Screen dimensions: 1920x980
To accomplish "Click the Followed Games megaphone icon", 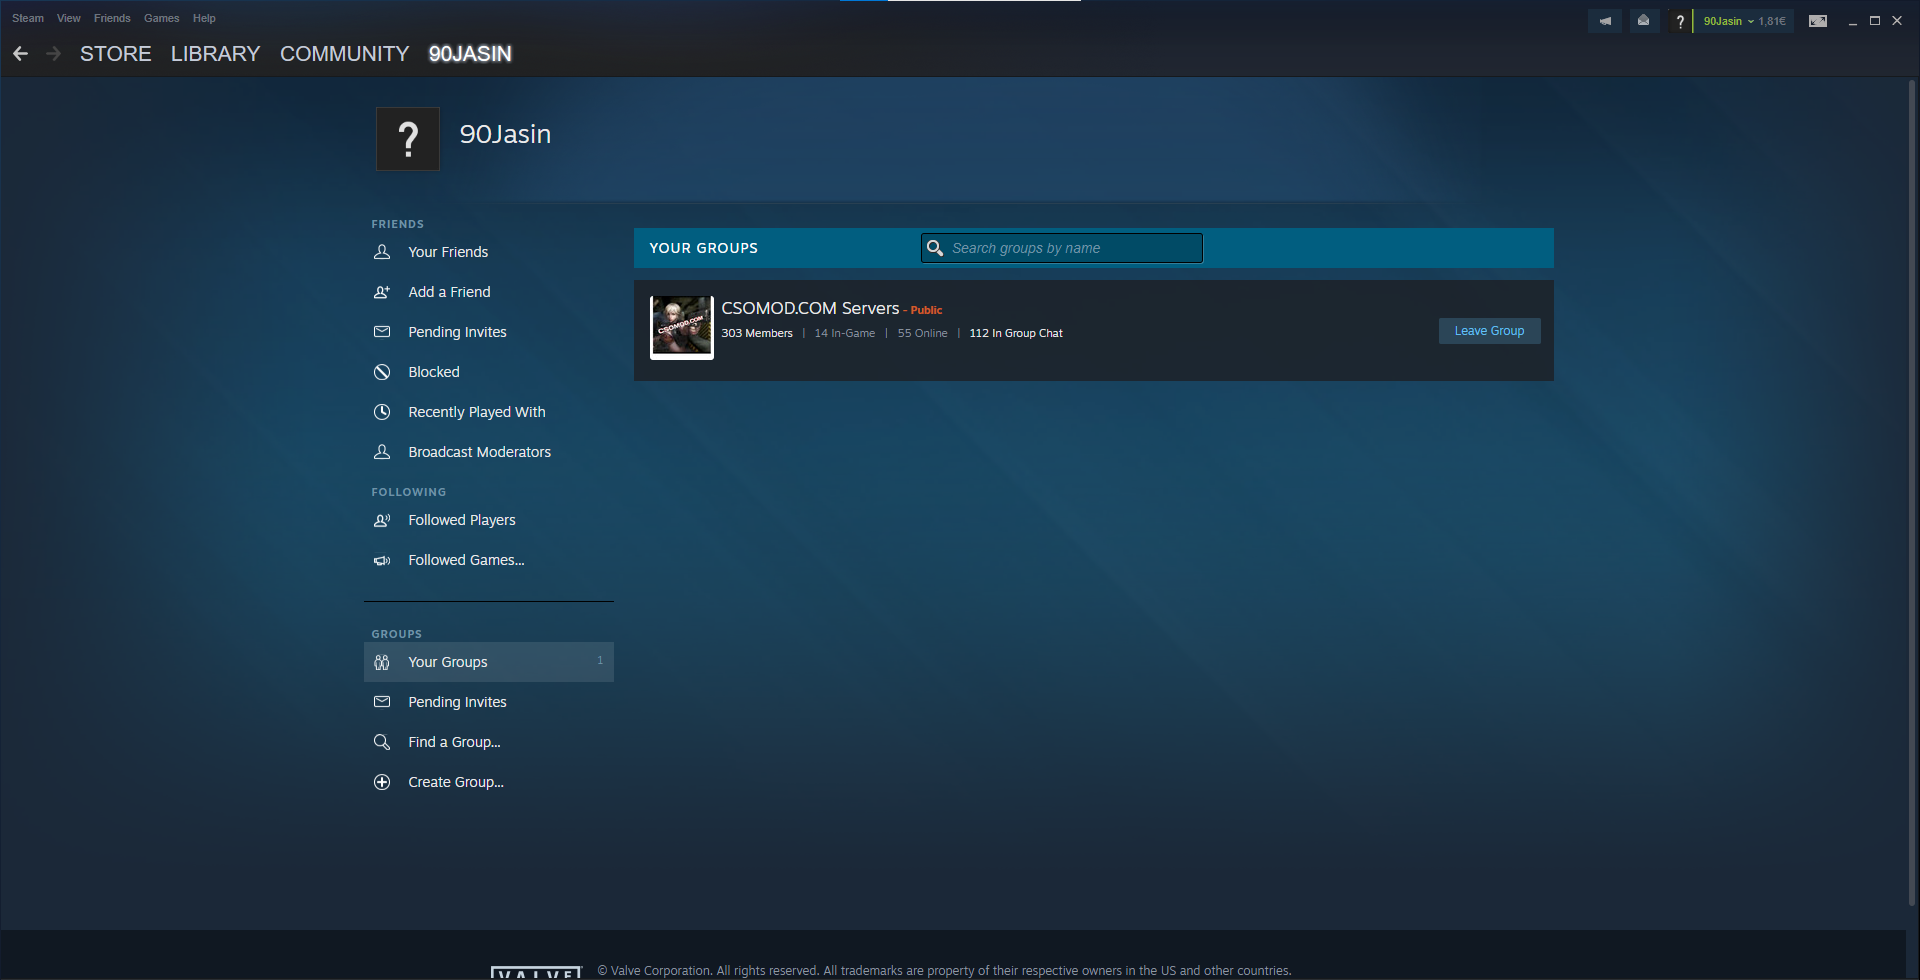I will (x=382, y=560).
